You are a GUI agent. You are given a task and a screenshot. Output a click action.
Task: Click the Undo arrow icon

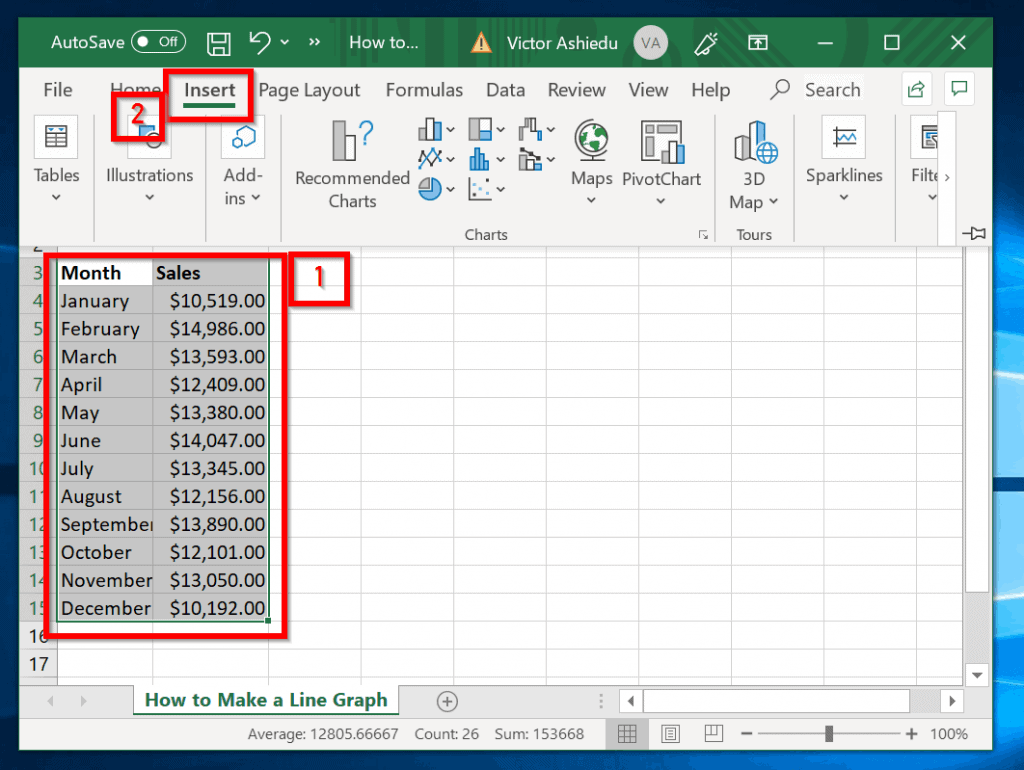tap(259, 42)
